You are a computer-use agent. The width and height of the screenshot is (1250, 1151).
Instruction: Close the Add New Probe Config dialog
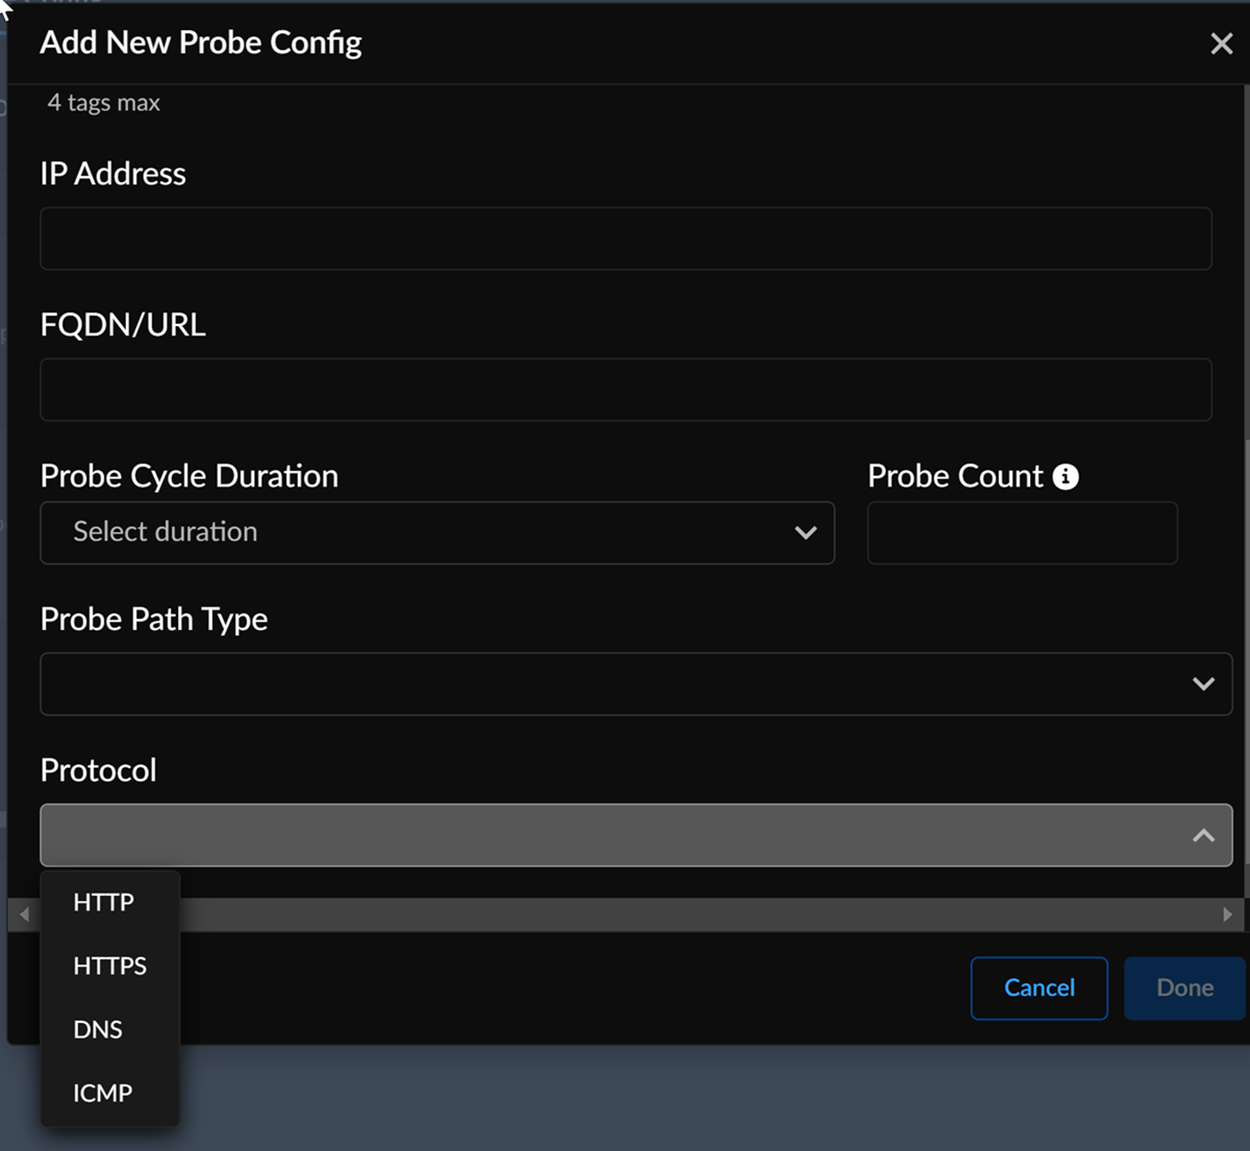[1221, 44]
